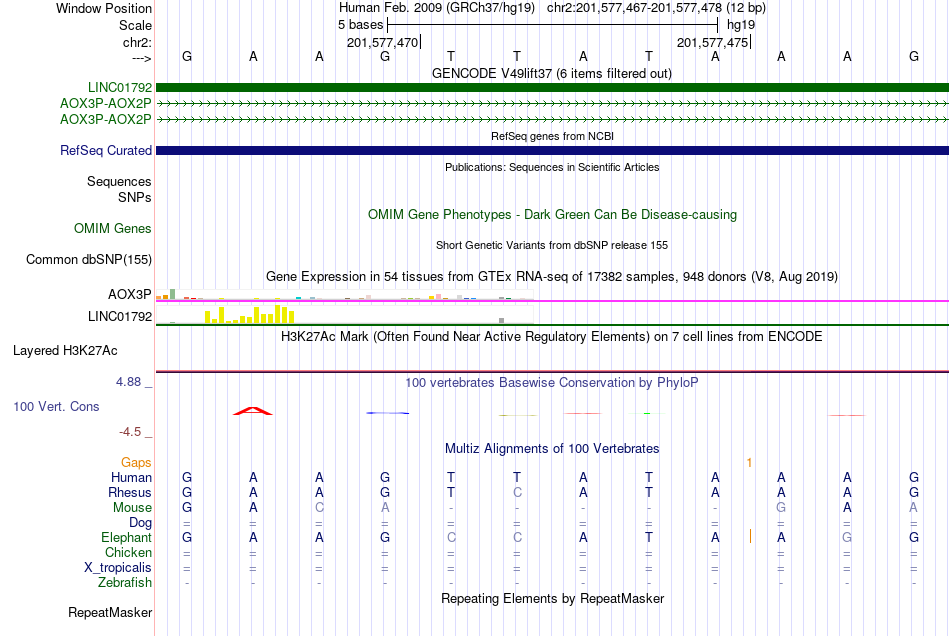Screen dimensions: 950x636
Task: Click '100 vertebrates Basewise Conservation by PhyloP' title
Action: [552, 383]
